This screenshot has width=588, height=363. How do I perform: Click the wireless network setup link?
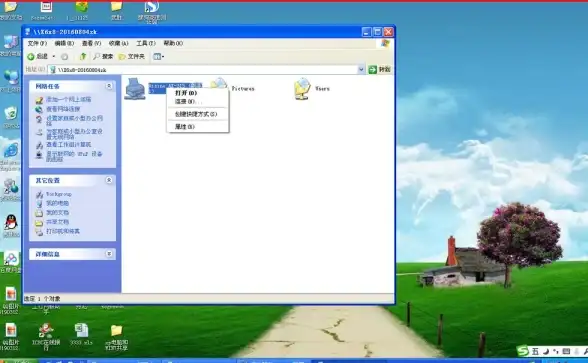[74, 134]
